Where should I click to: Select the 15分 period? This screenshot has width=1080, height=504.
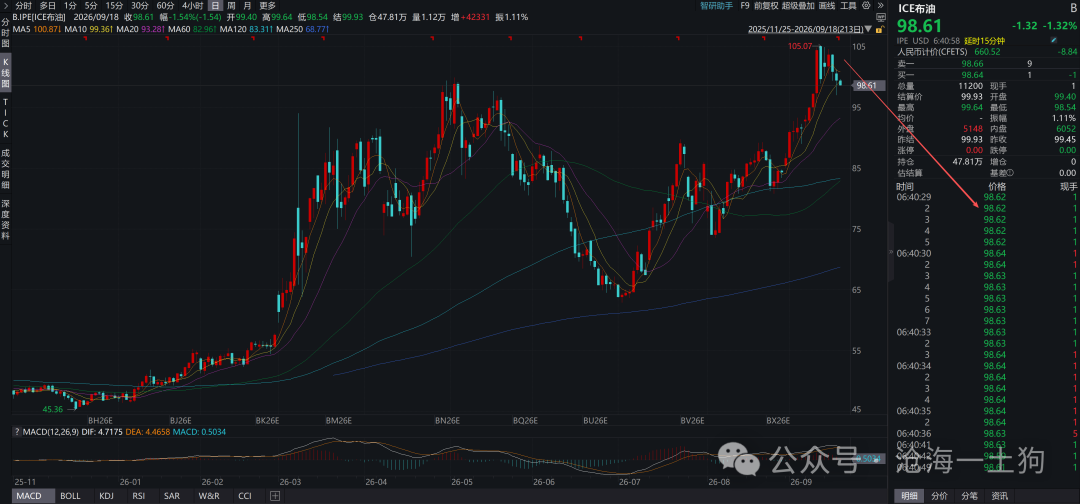tap(114, 6)
